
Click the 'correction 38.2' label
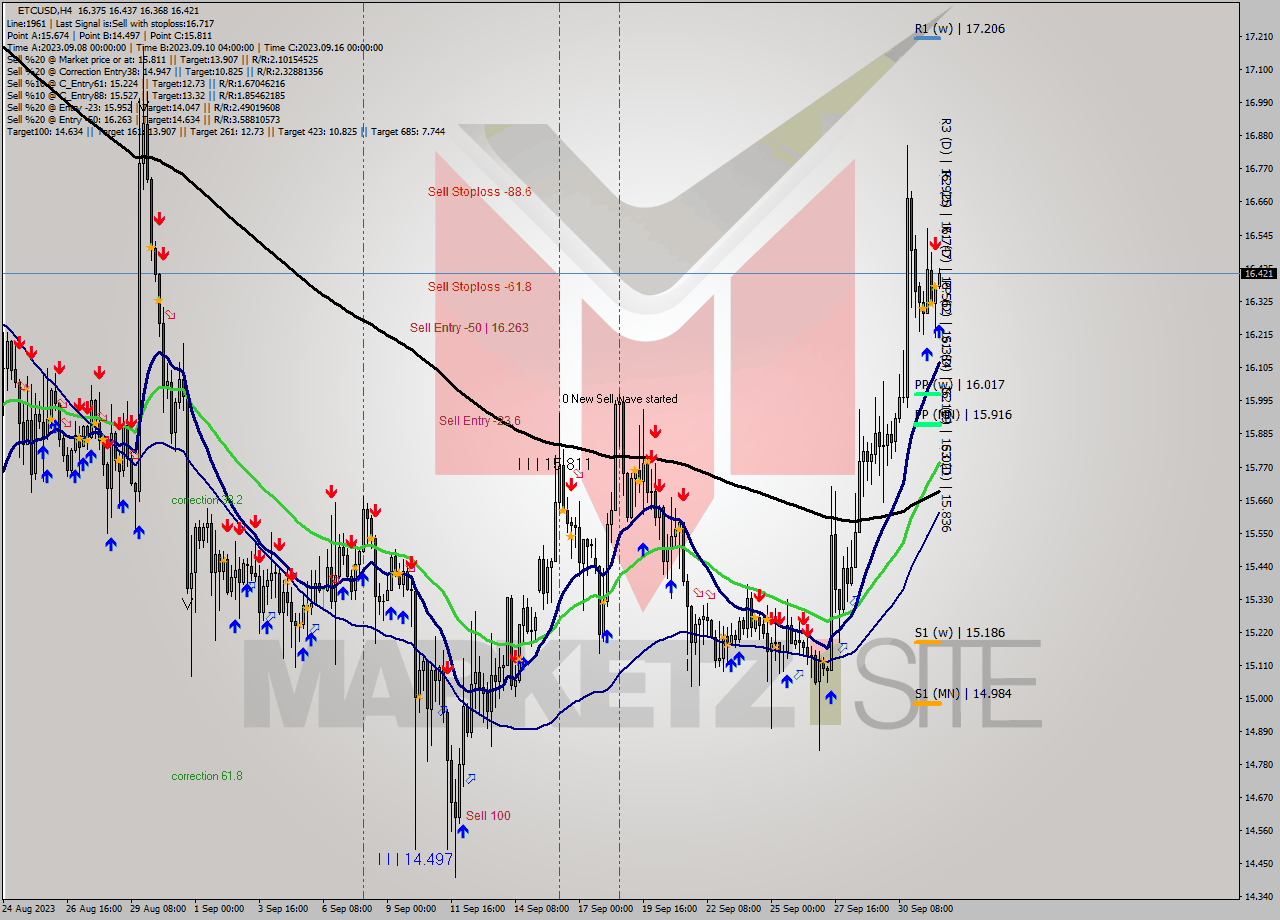coord(207,500)
